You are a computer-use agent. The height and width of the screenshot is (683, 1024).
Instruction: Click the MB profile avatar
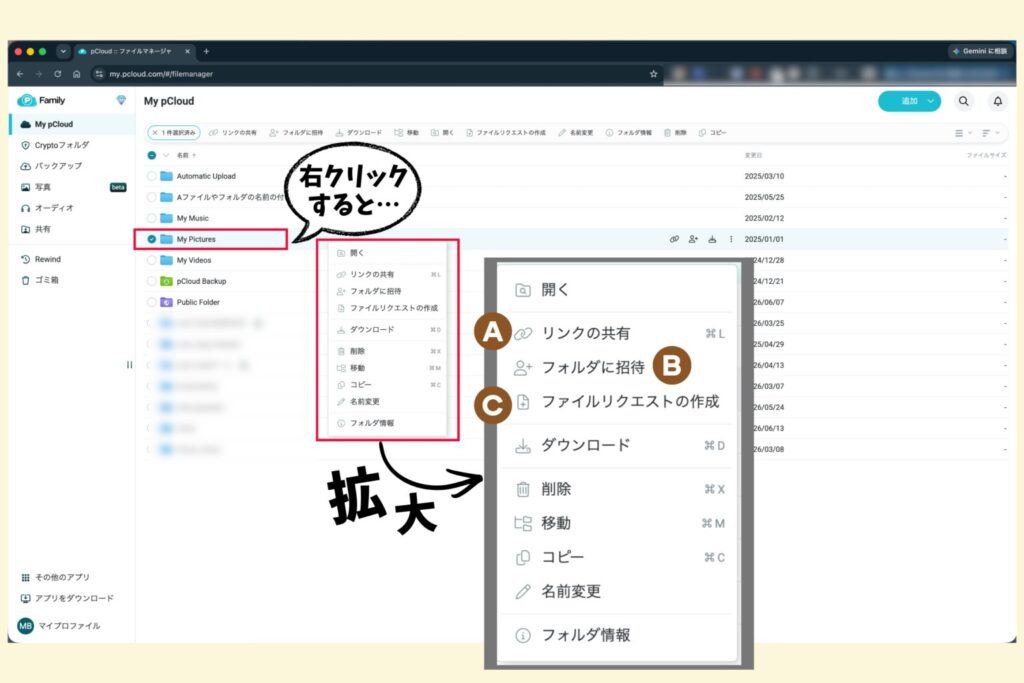(x=25, y=626)
